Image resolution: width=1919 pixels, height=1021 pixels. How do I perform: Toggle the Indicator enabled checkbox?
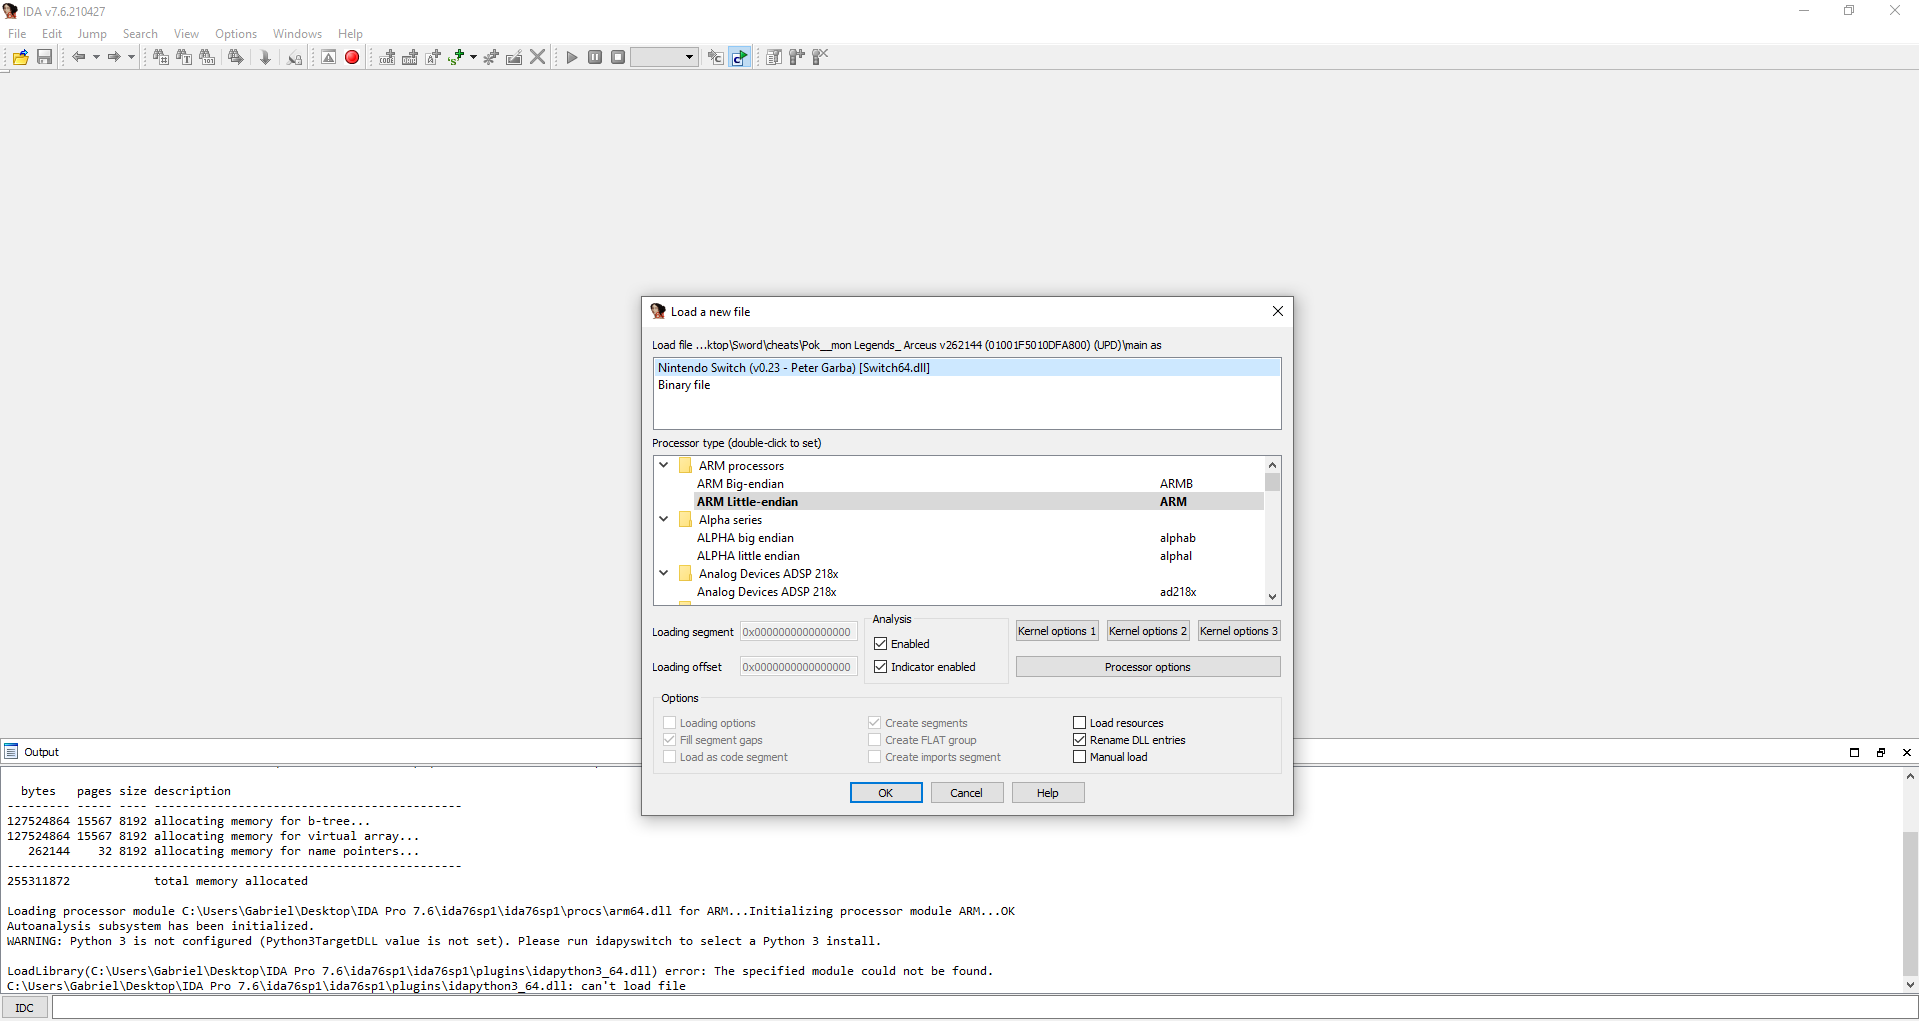(x=881, y=667)
